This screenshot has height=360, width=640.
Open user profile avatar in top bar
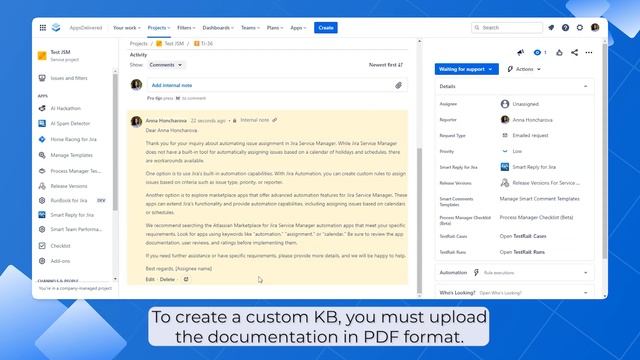pos(595,28)
